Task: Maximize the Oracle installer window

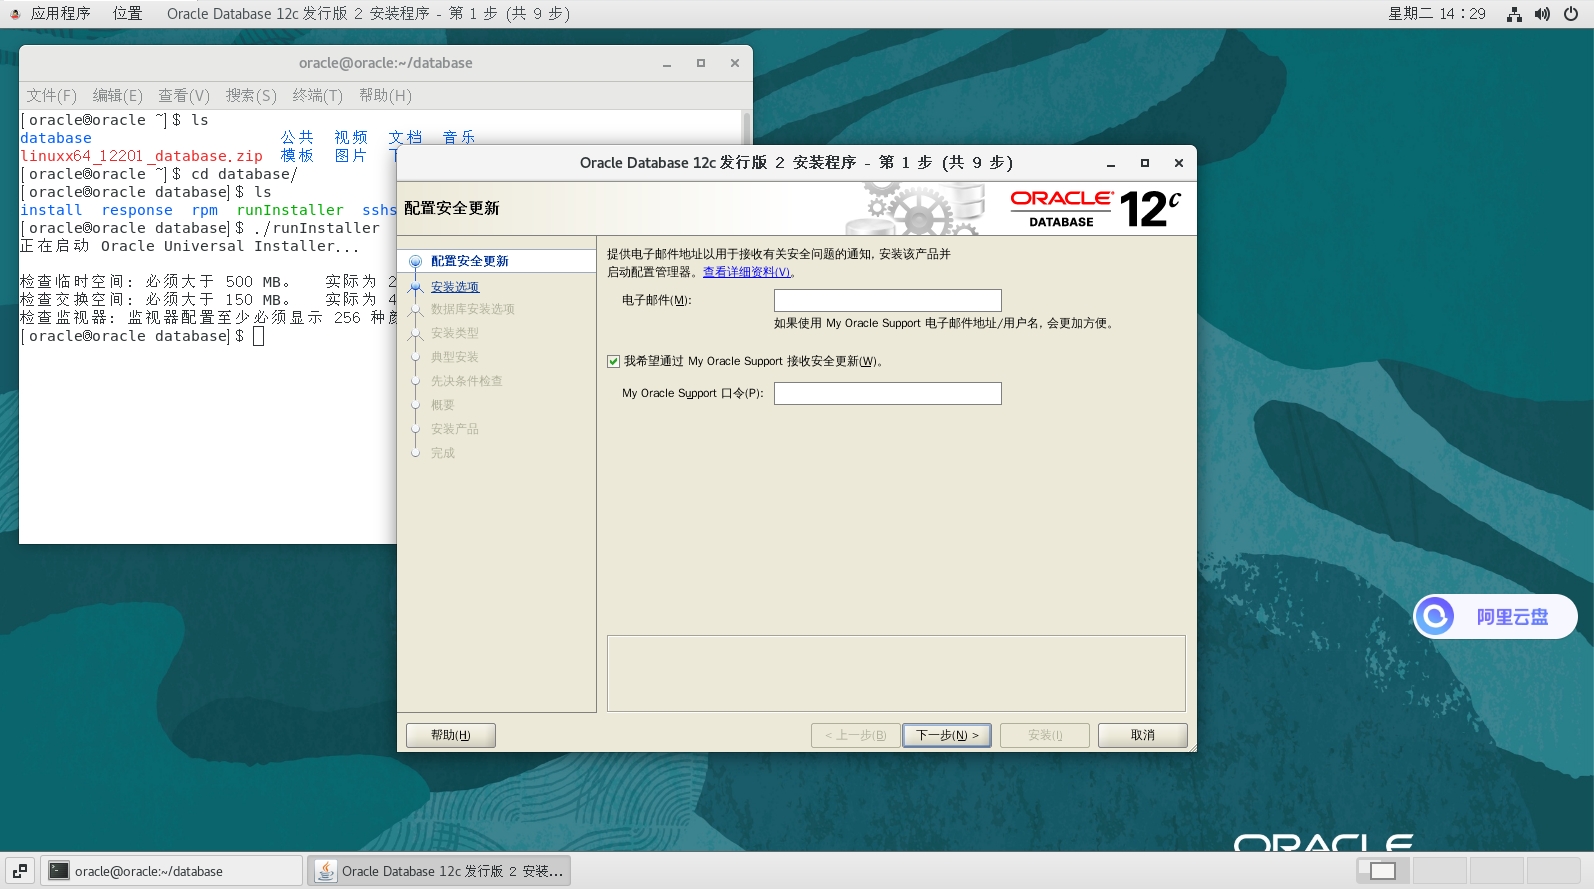Action: pyautogui.click(x=1145, y=163)
